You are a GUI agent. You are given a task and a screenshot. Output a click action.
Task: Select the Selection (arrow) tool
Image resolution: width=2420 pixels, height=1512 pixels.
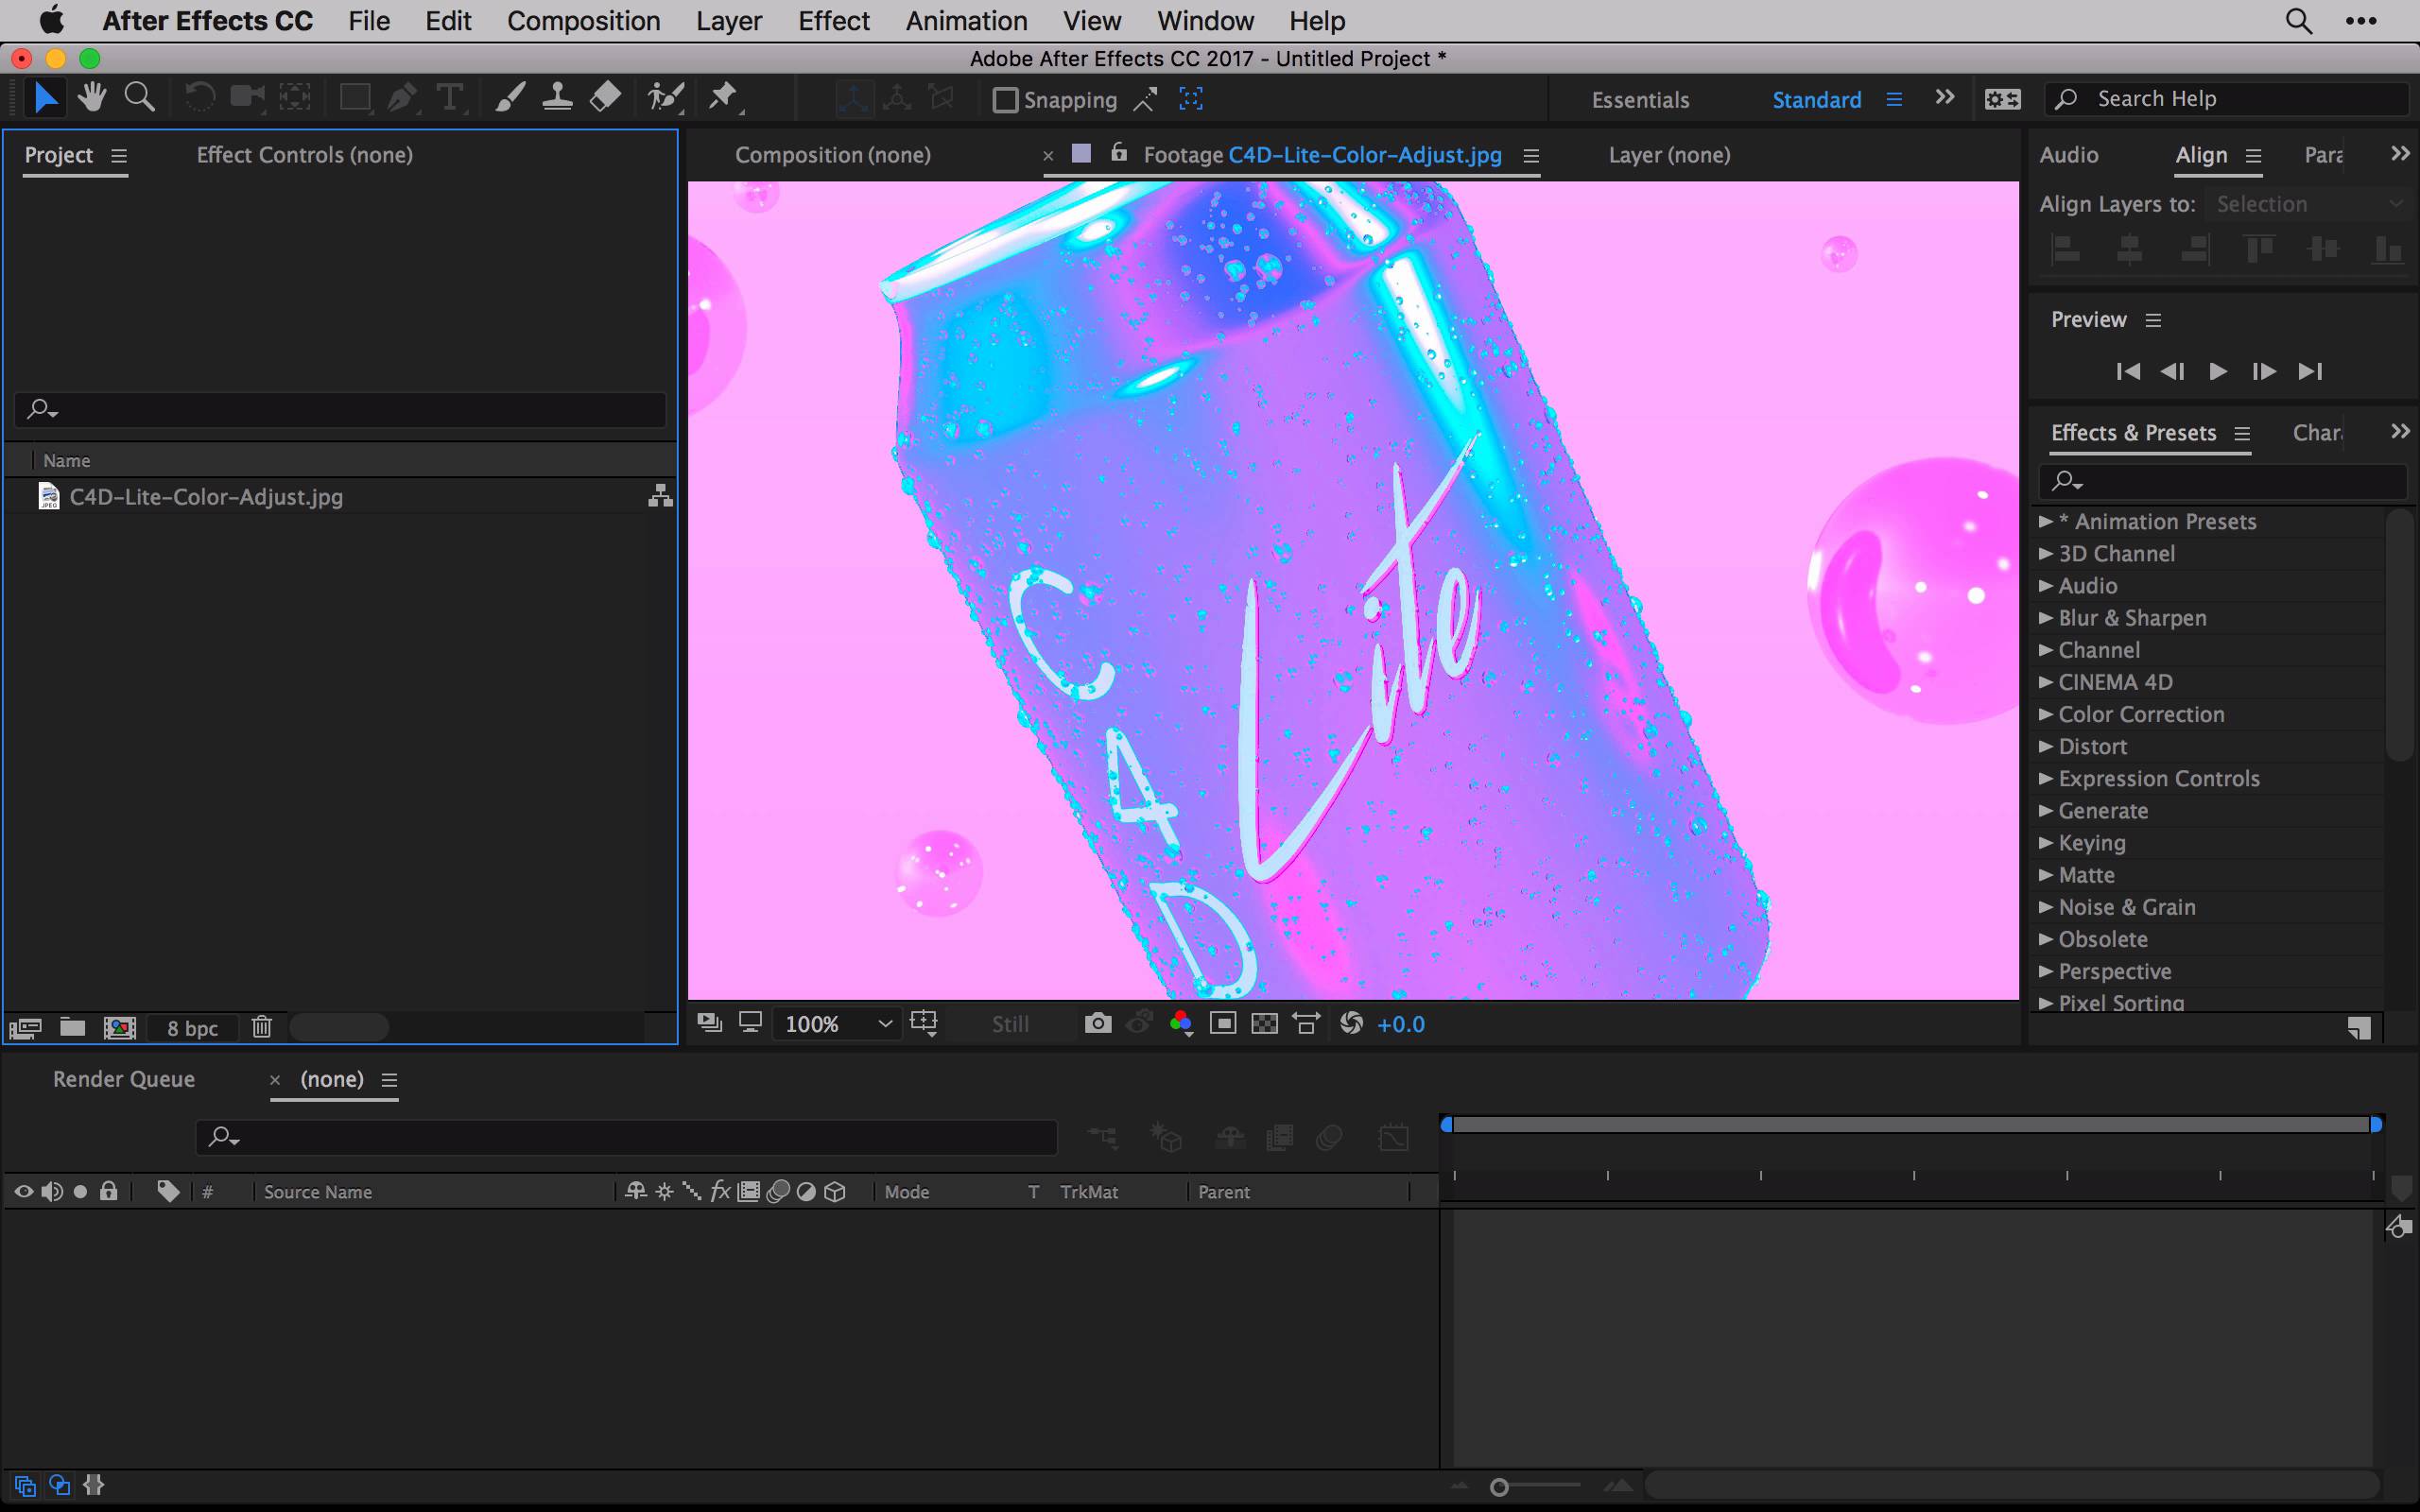click(46, 98)
